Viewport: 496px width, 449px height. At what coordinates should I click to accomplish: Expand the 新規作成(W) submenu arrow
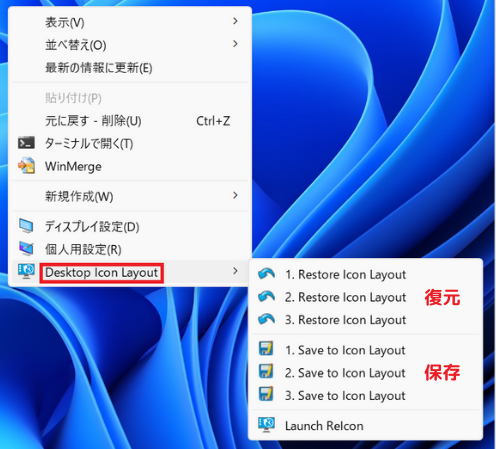pos(235,195)
